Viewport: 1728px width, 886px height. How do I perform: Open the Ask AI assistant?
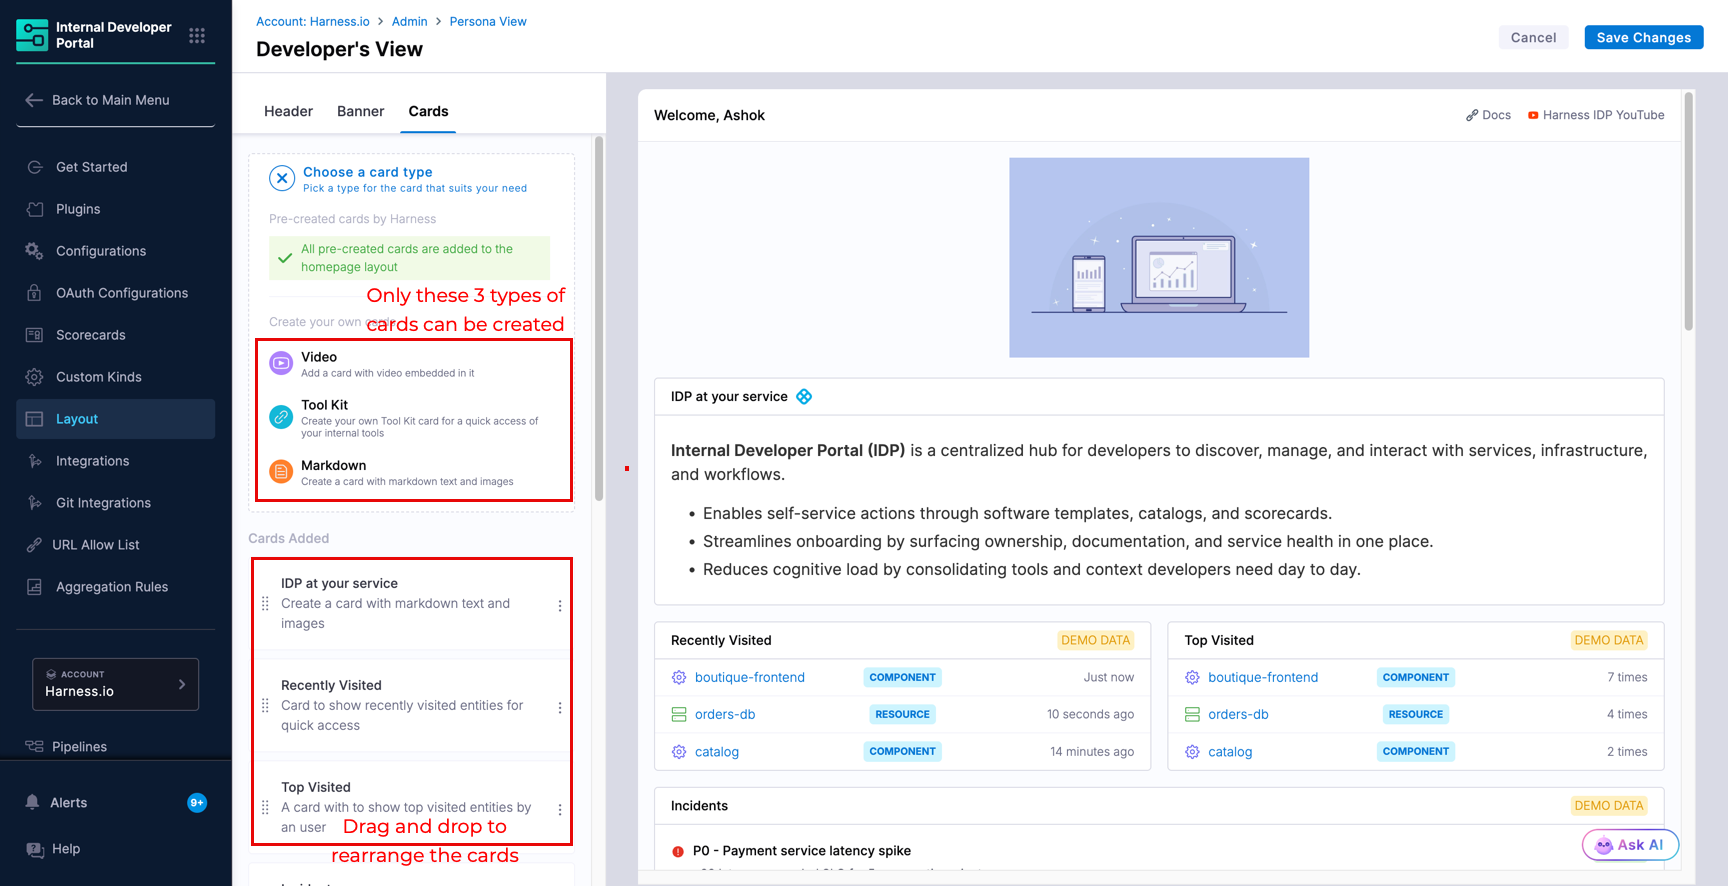(x=1630, y=845)
